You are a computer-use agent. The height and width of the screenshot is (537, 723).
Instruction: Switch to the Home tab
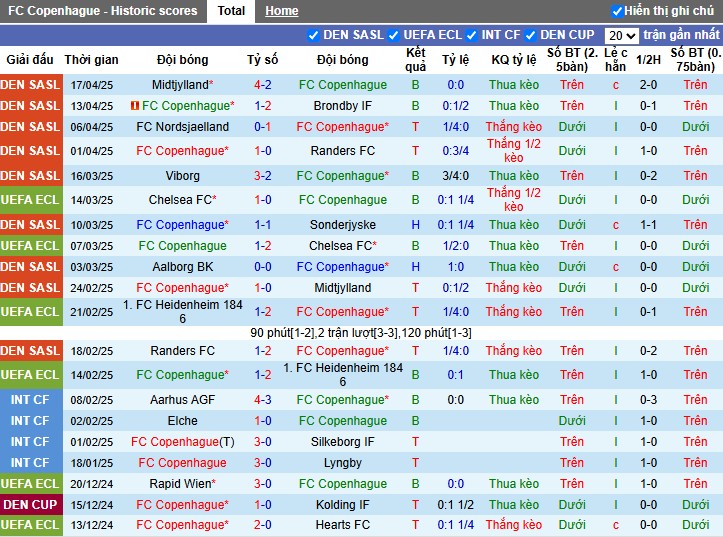point(281,11)
